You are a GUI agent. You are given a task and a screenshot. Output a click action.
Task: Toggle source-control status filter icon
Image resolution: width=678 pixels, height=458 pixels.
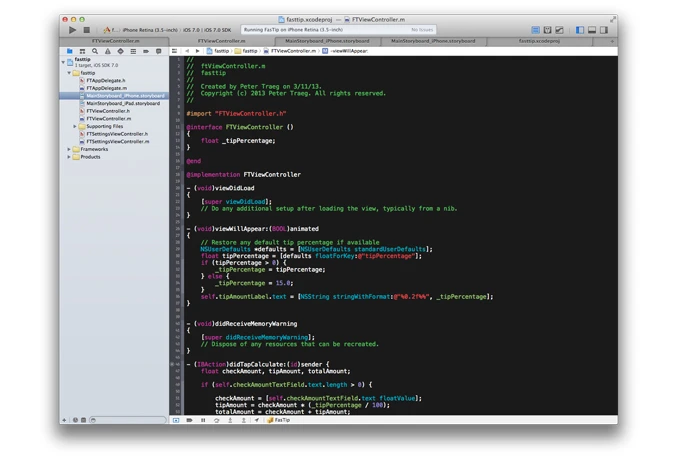(x=83, y=420)
